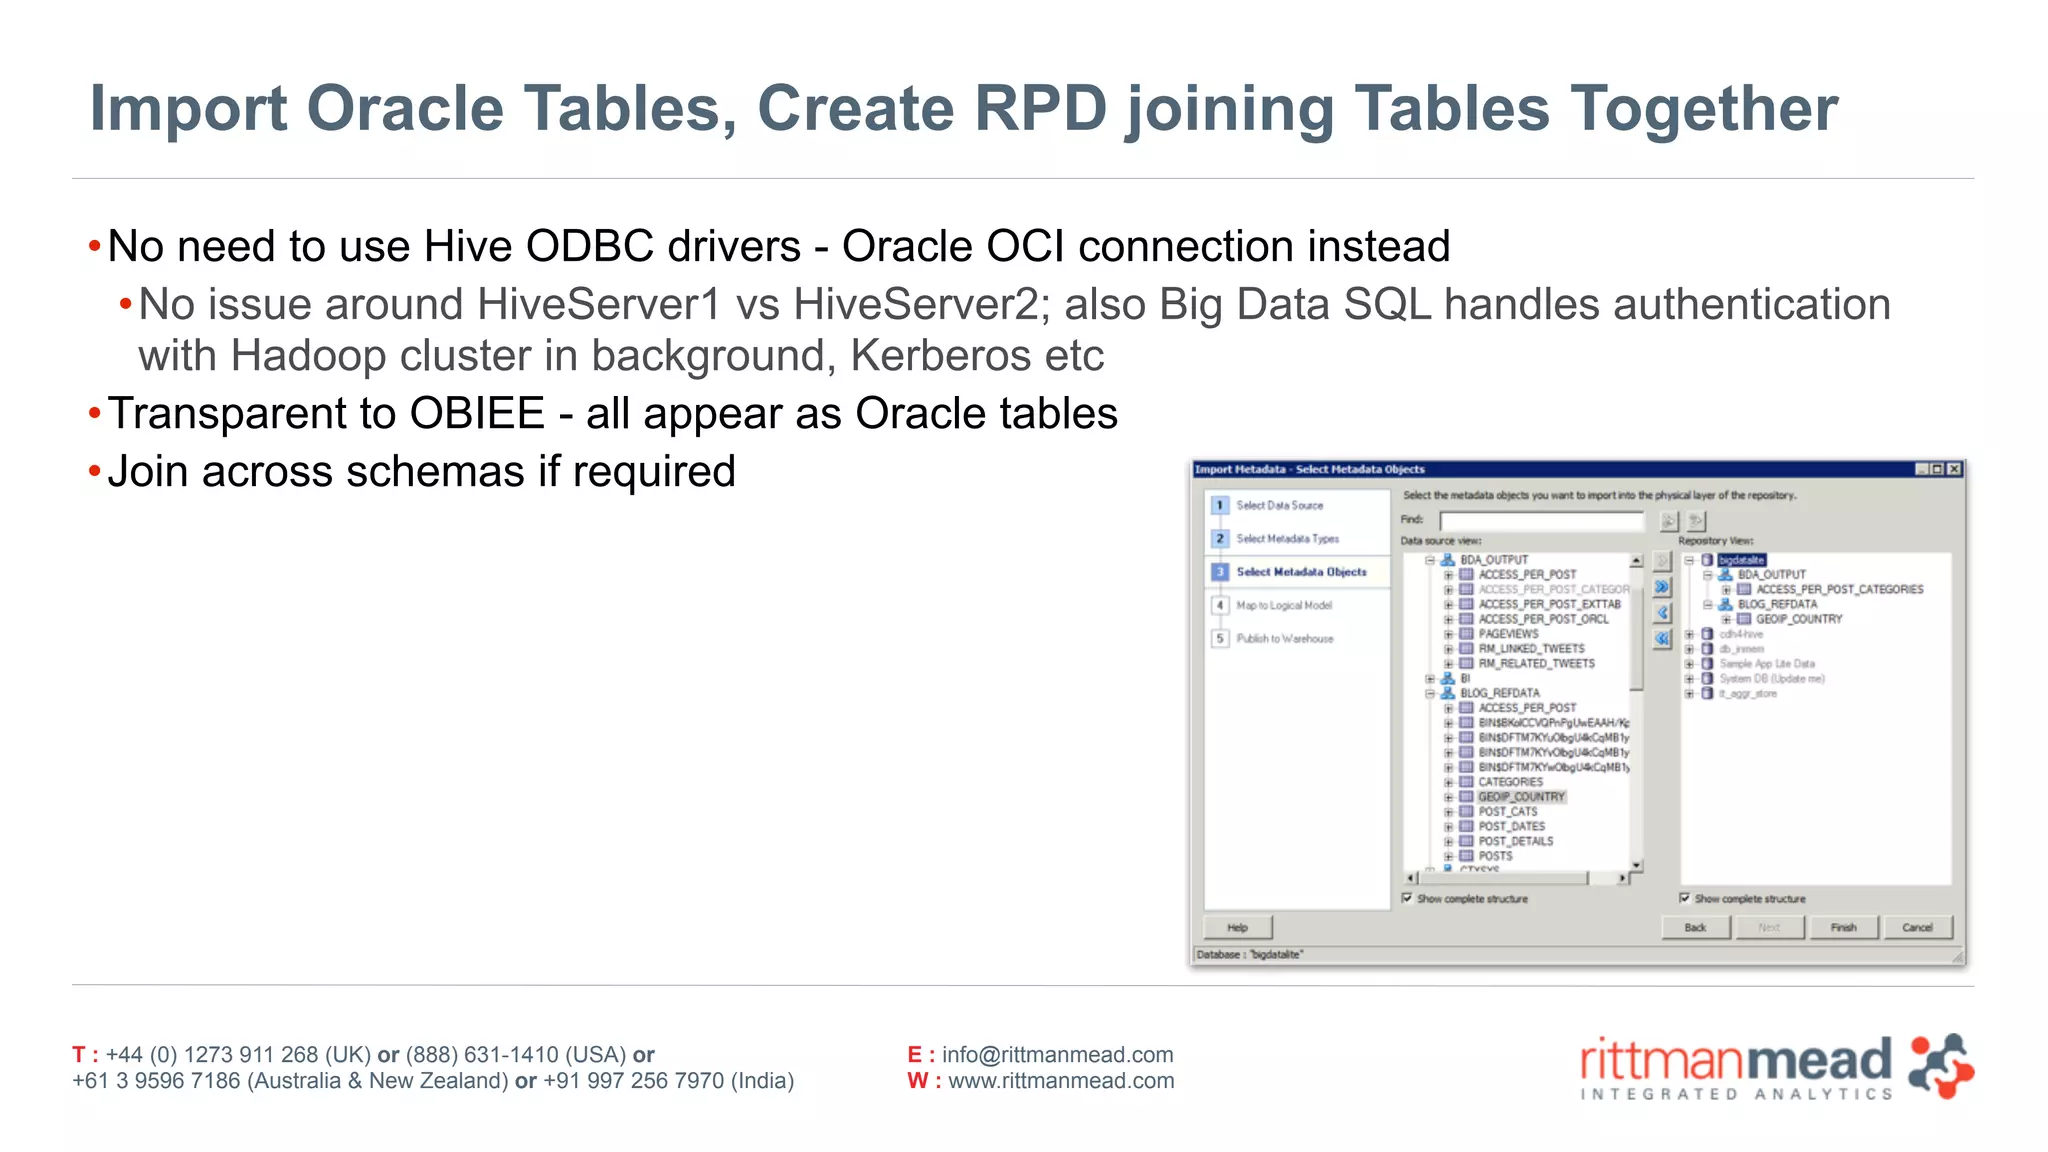Select the 'Select Metadata Objects' wizard step
This screenshot has width=2048, height=1152.
1301,572
